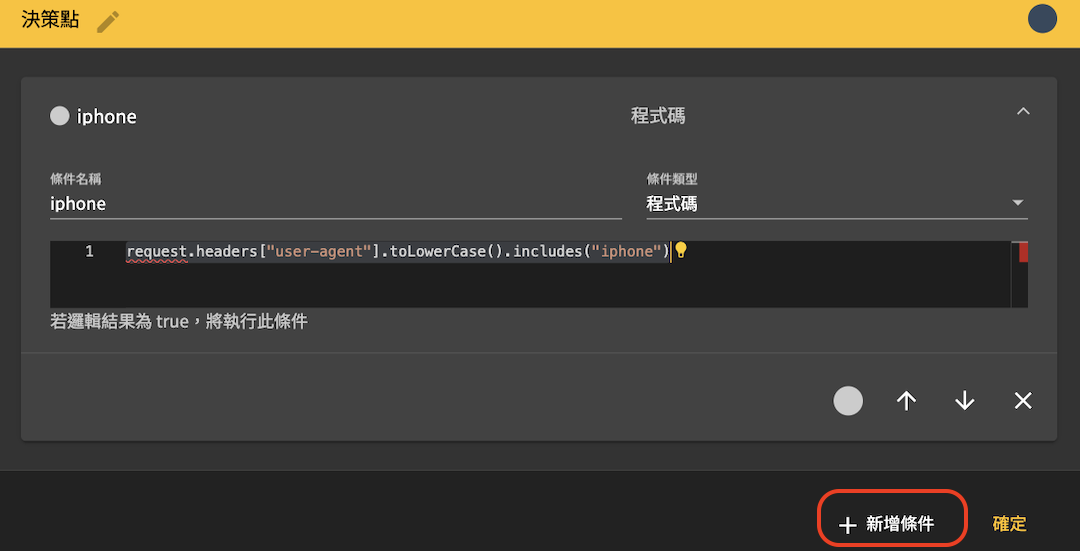Click the red marker in editor scrollbar

[x=1024, y=252]
